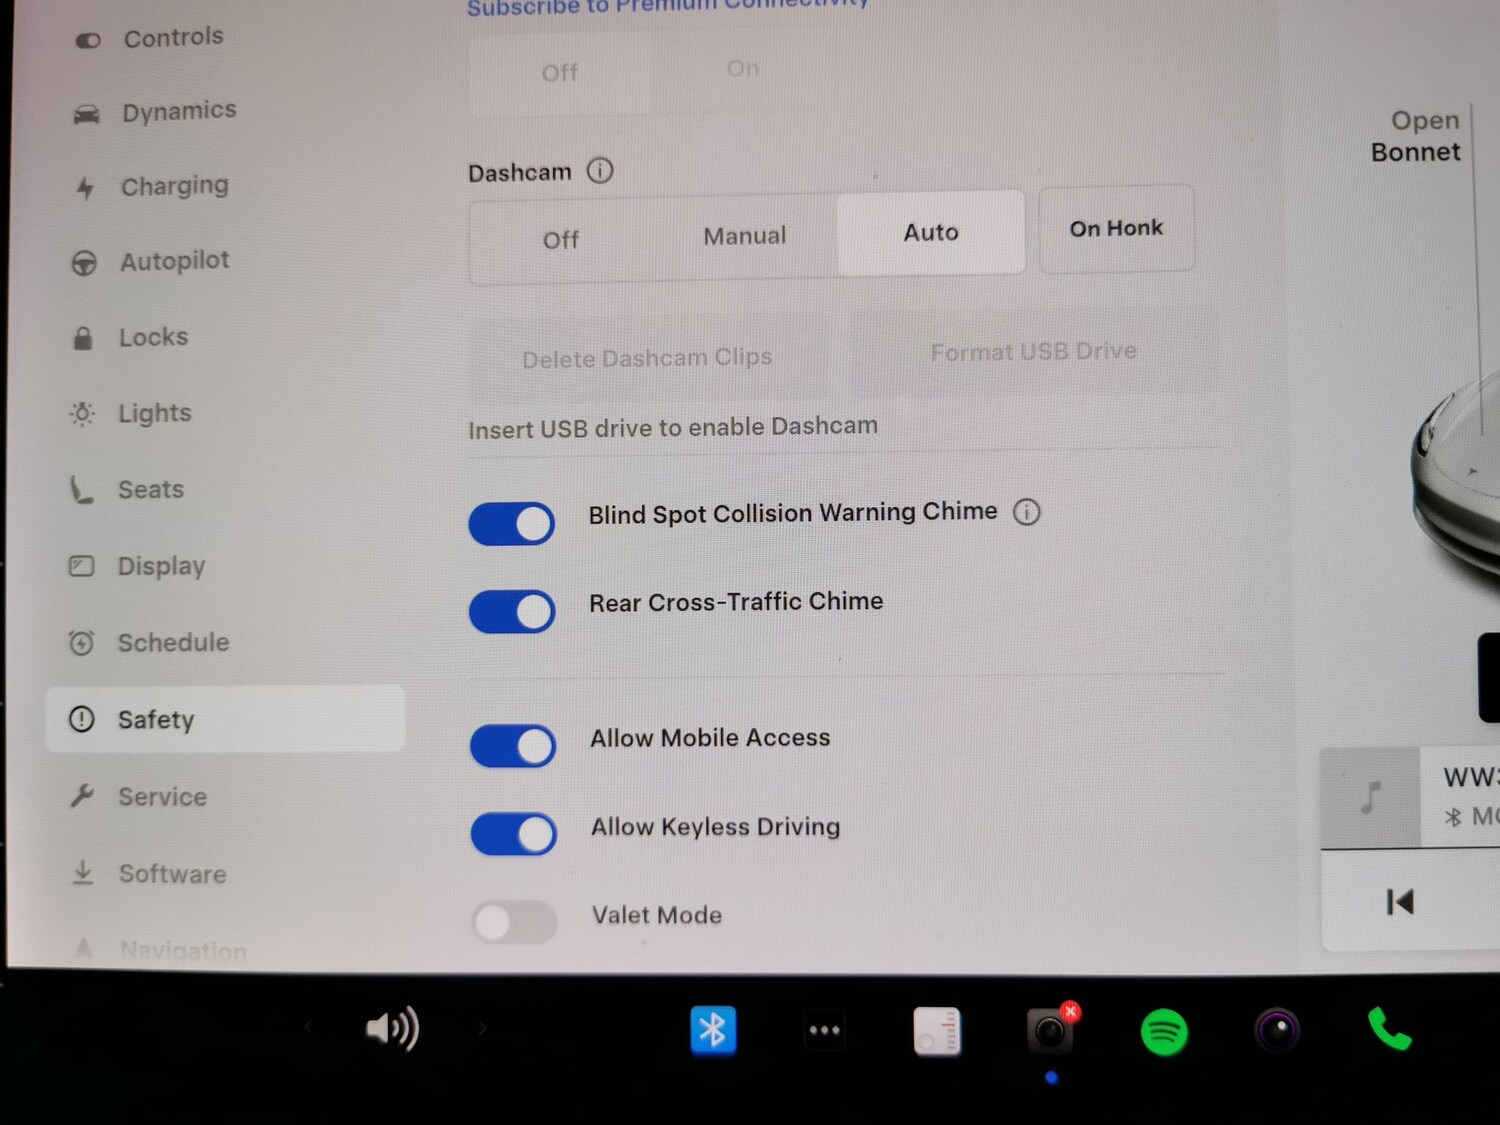The height and width of the screenshot is (1125, 1500).
Task: Go to Charging settings
Action: point(174,187)
